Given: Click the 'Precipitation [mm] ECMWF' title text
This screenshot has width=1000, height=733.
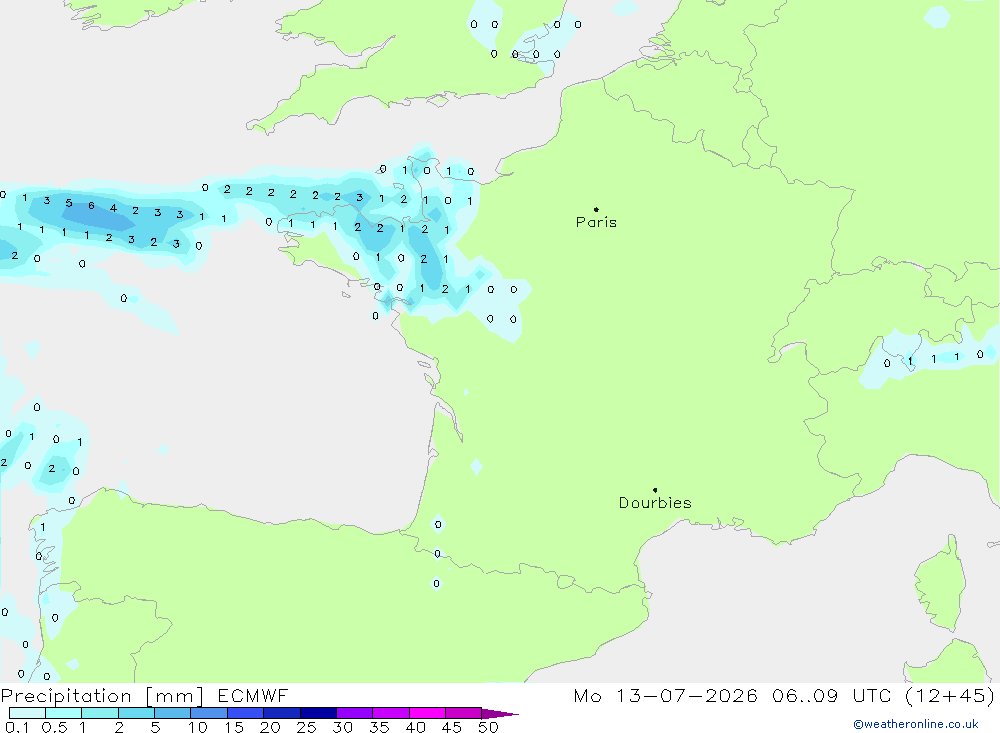Looking at the screenshot, I should click(144, 696).
